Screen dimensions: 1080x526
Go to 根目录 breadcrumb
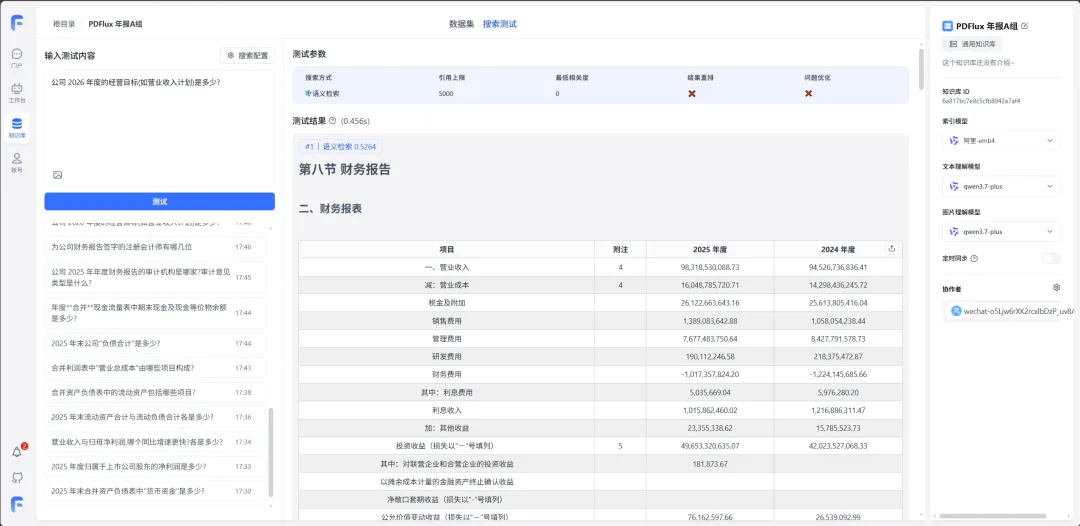click(64, 24)
